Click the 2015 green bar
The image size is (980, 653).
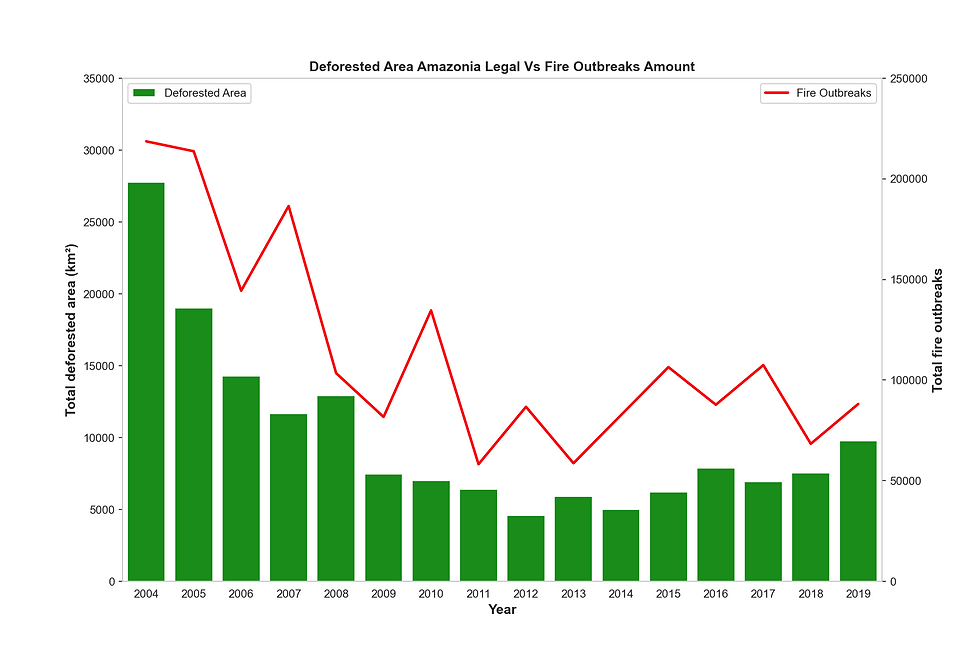point(669,537)
